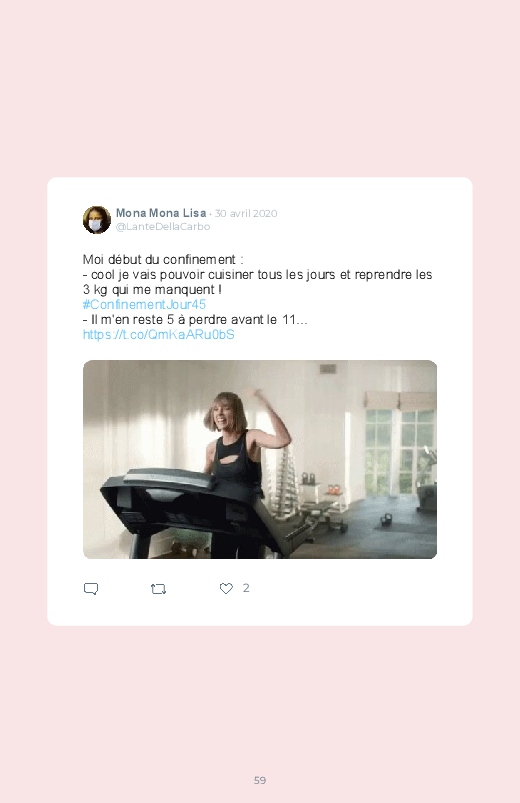Click the page number 59
520x803 pixels.
[260, 780]
